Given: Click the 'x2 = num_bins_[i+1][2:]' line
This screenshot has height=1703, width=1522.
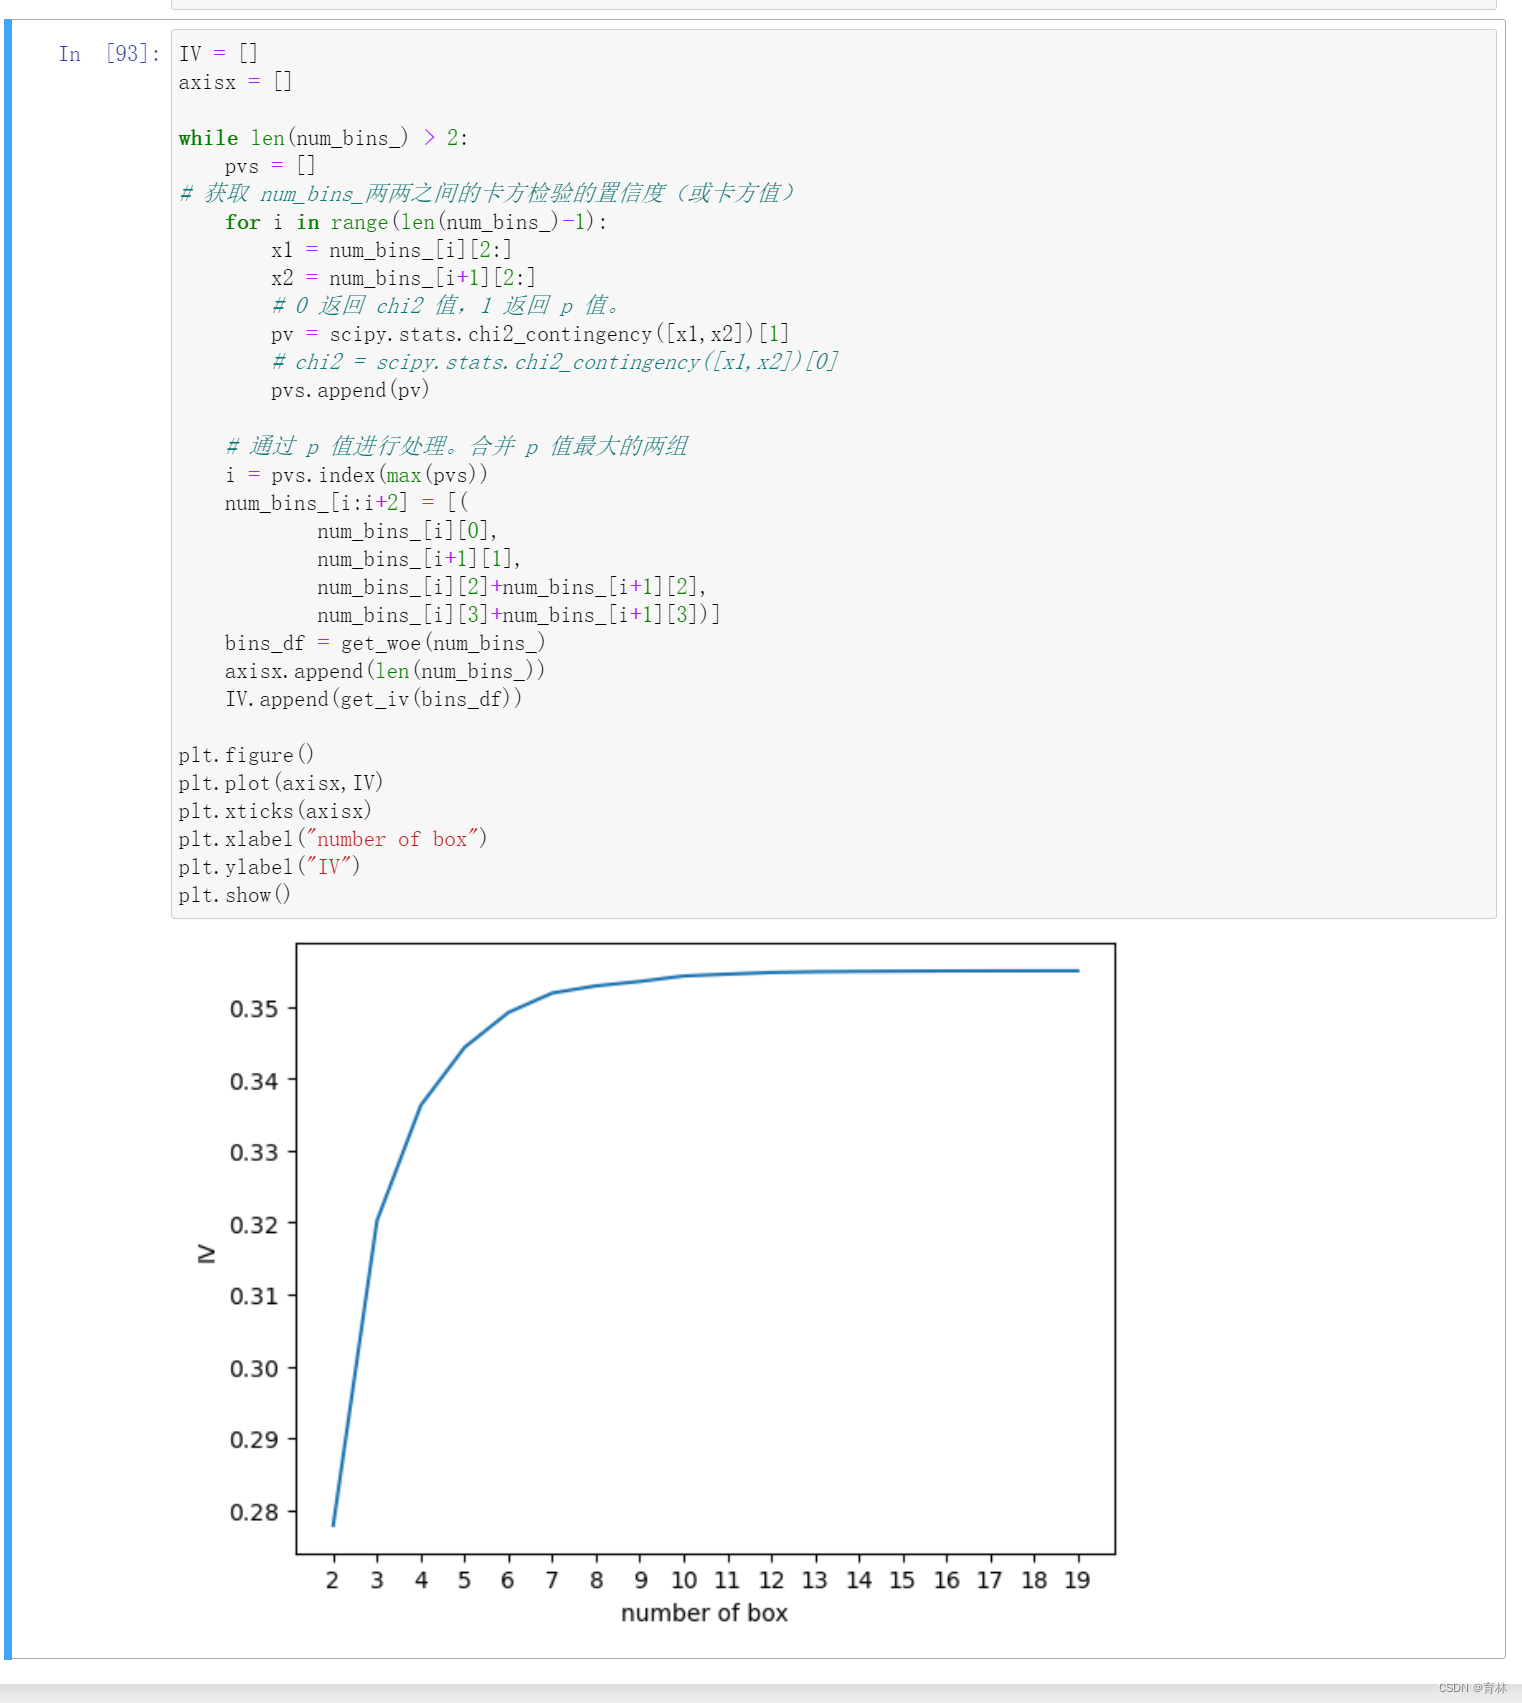Looking at the screenshot, I should [x=403, y=278].
